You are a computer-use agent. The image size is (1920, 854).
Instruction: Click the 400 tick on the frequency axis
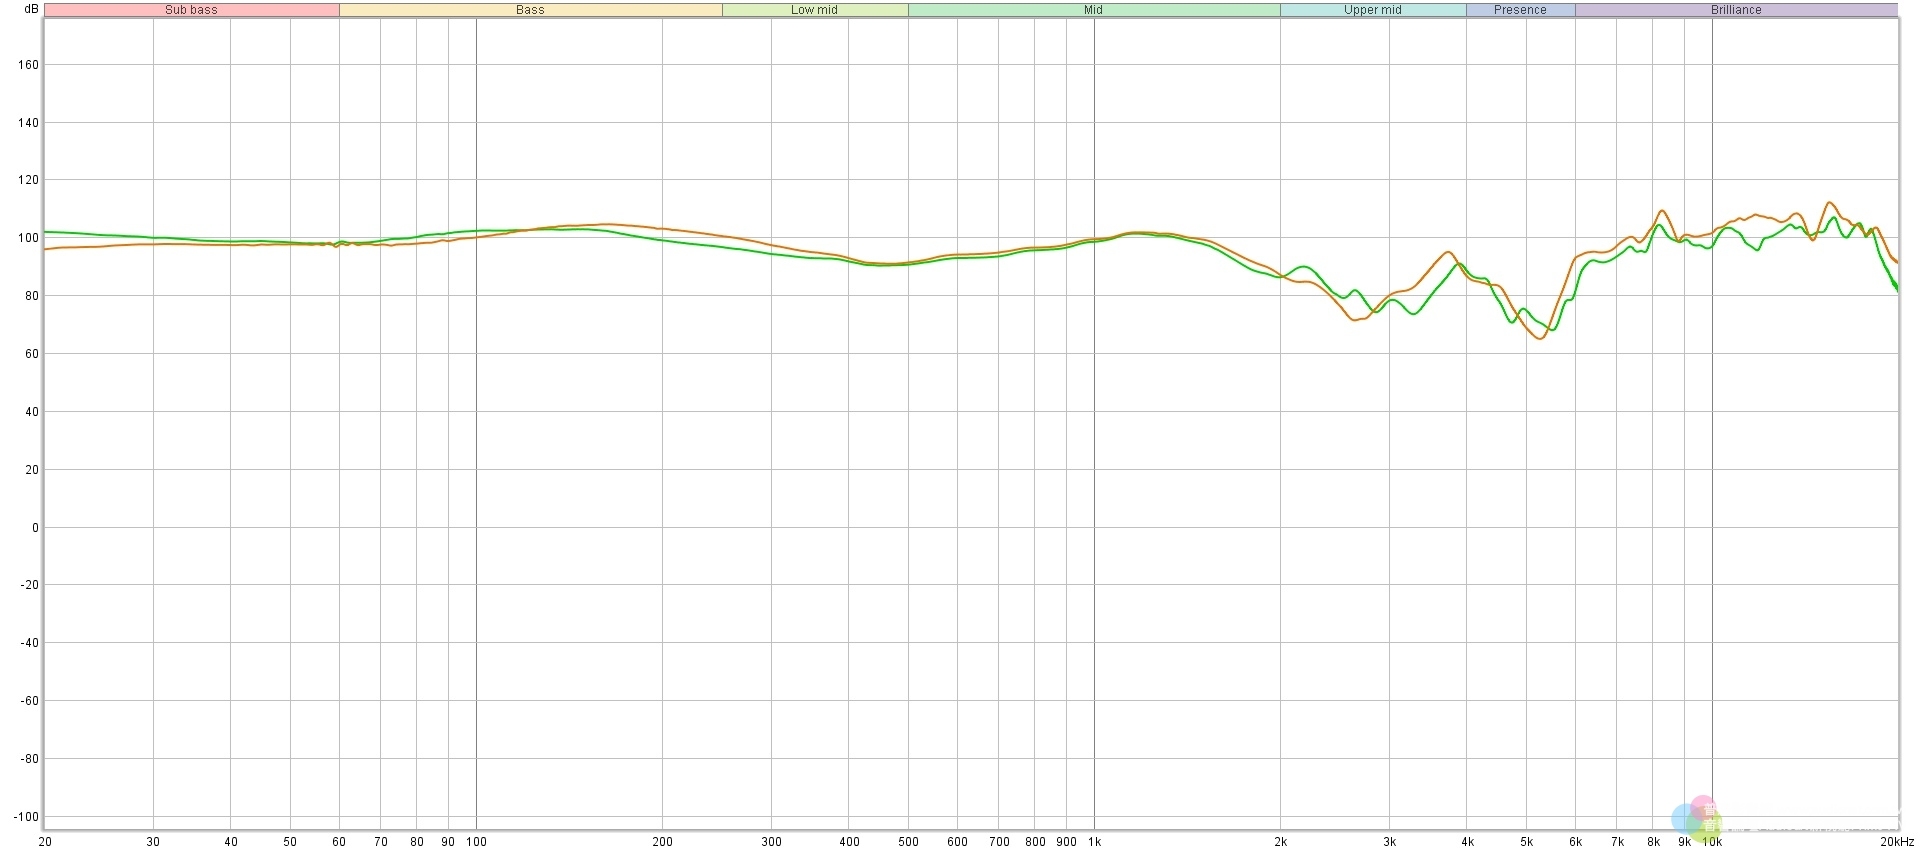click(x=849, y=842)
